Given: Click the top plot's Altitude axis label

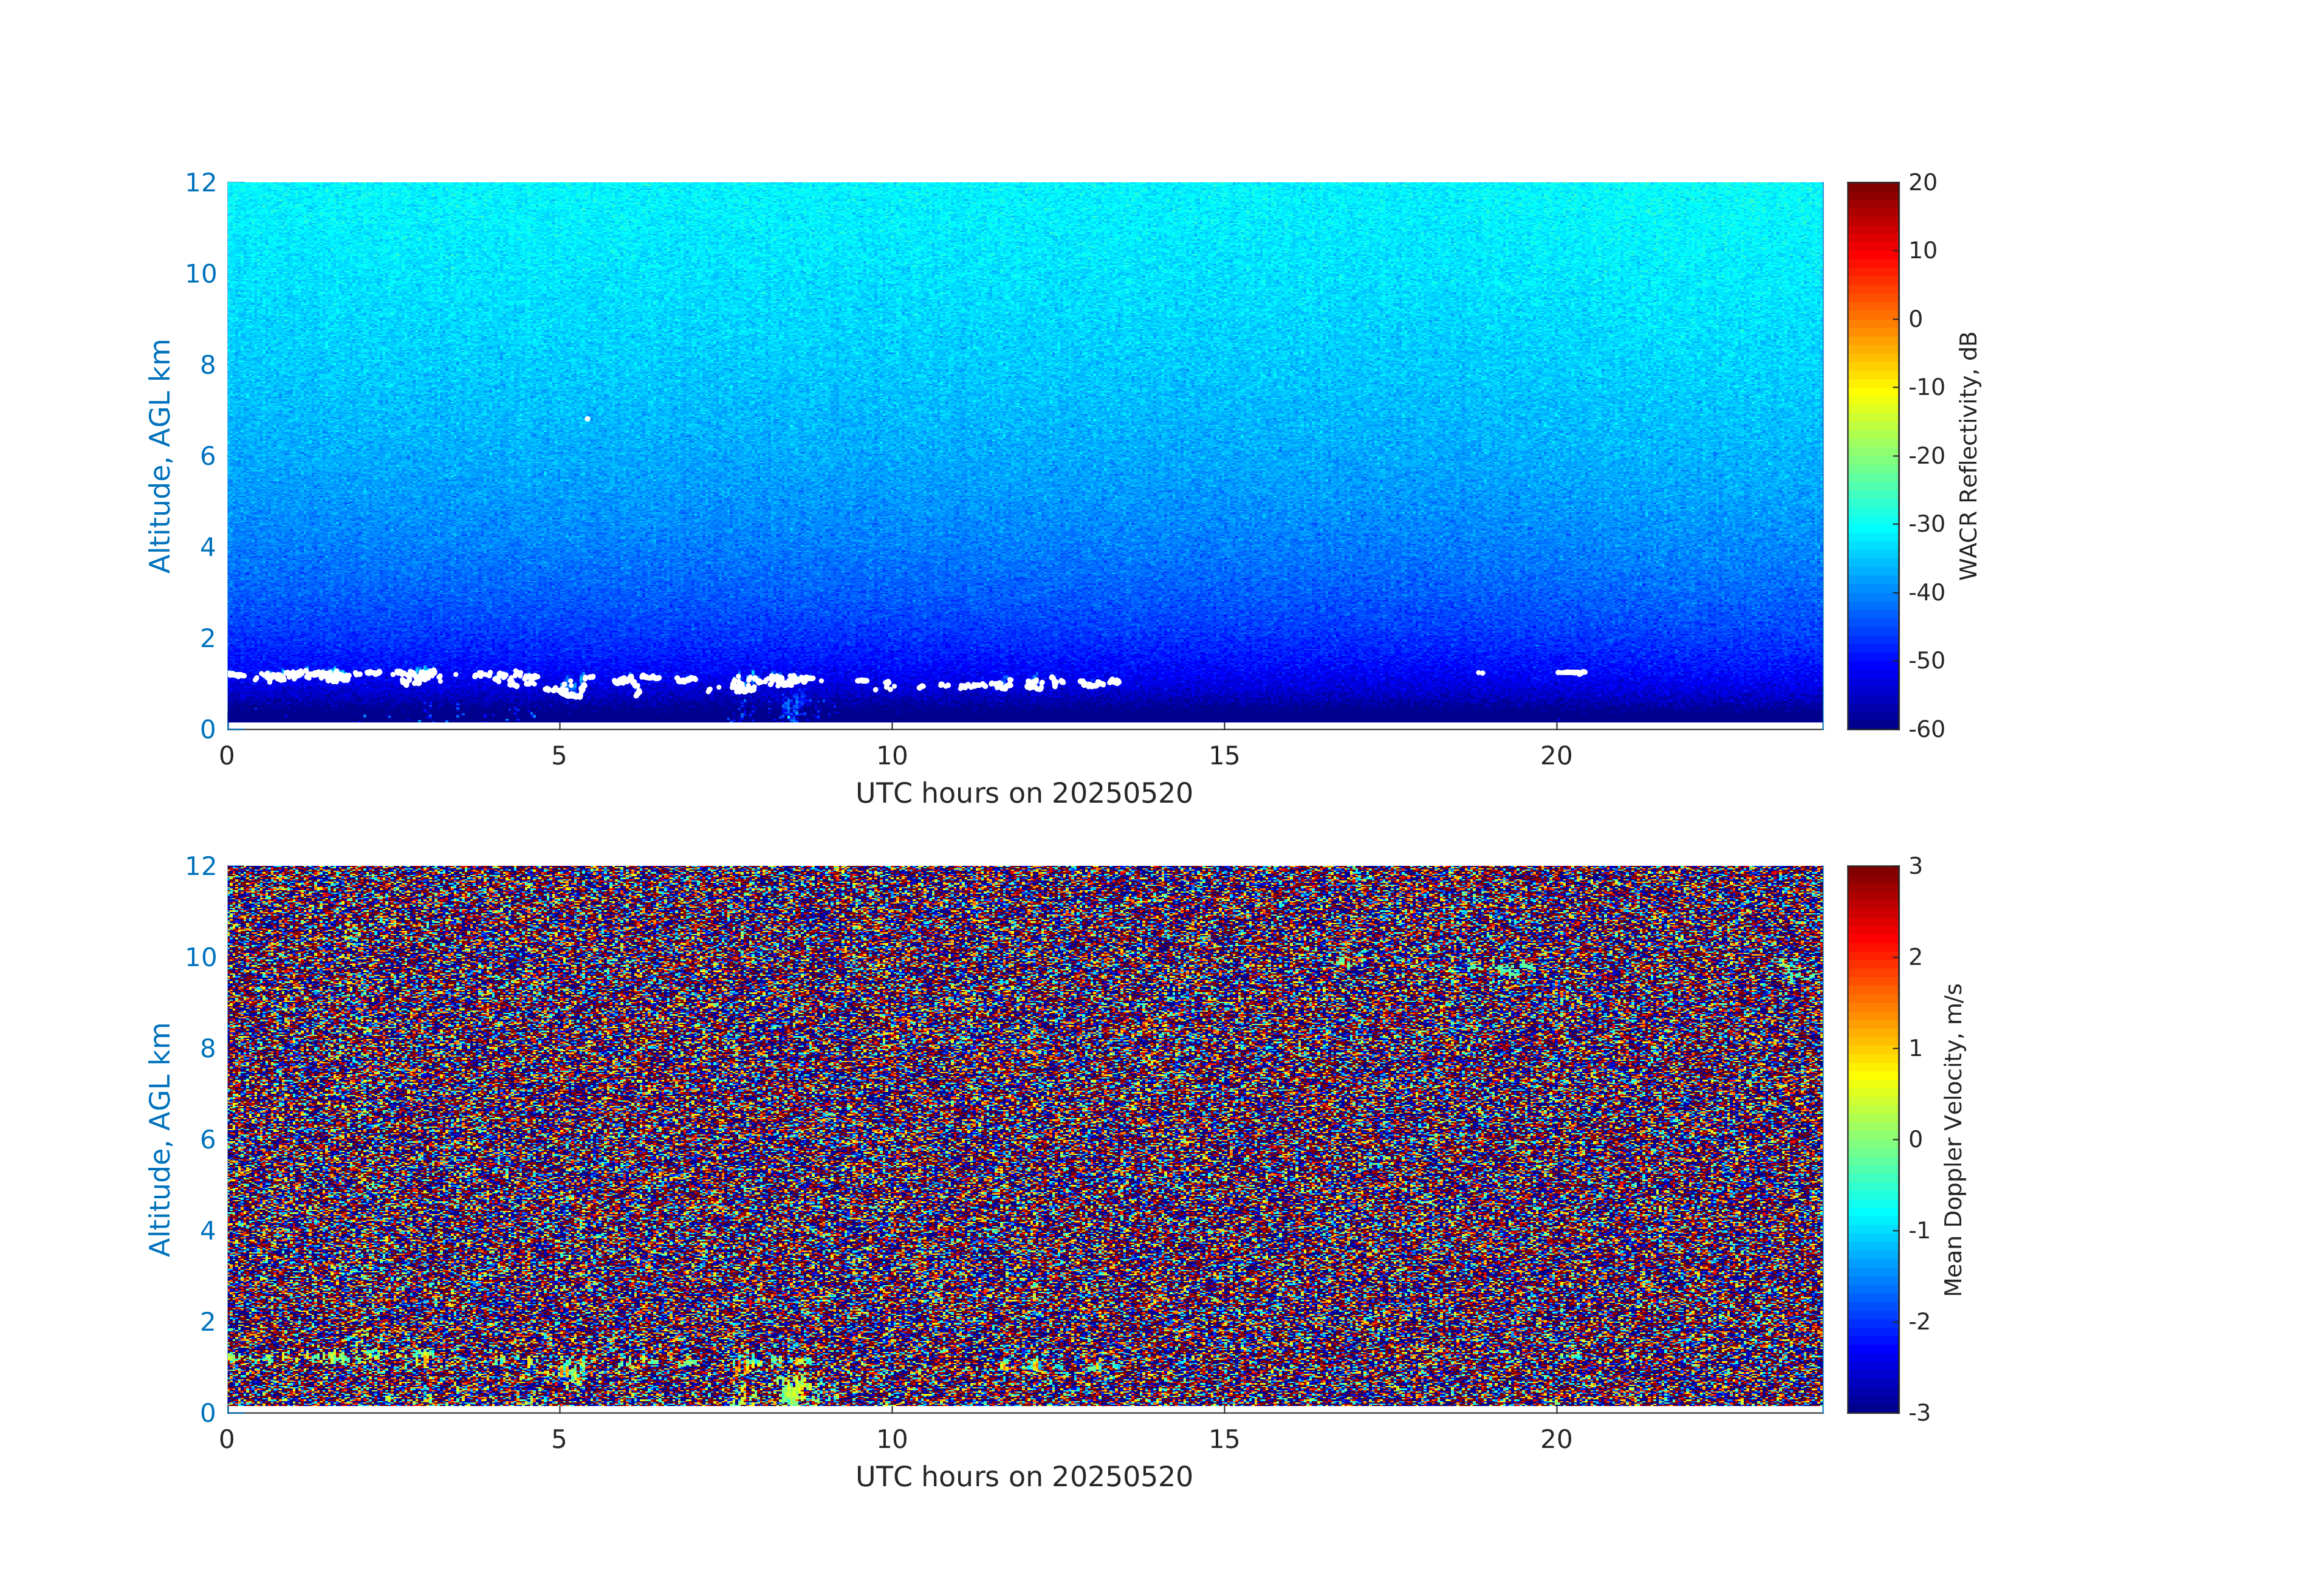Looking at the screenshot, I should [x=160, y=456].
